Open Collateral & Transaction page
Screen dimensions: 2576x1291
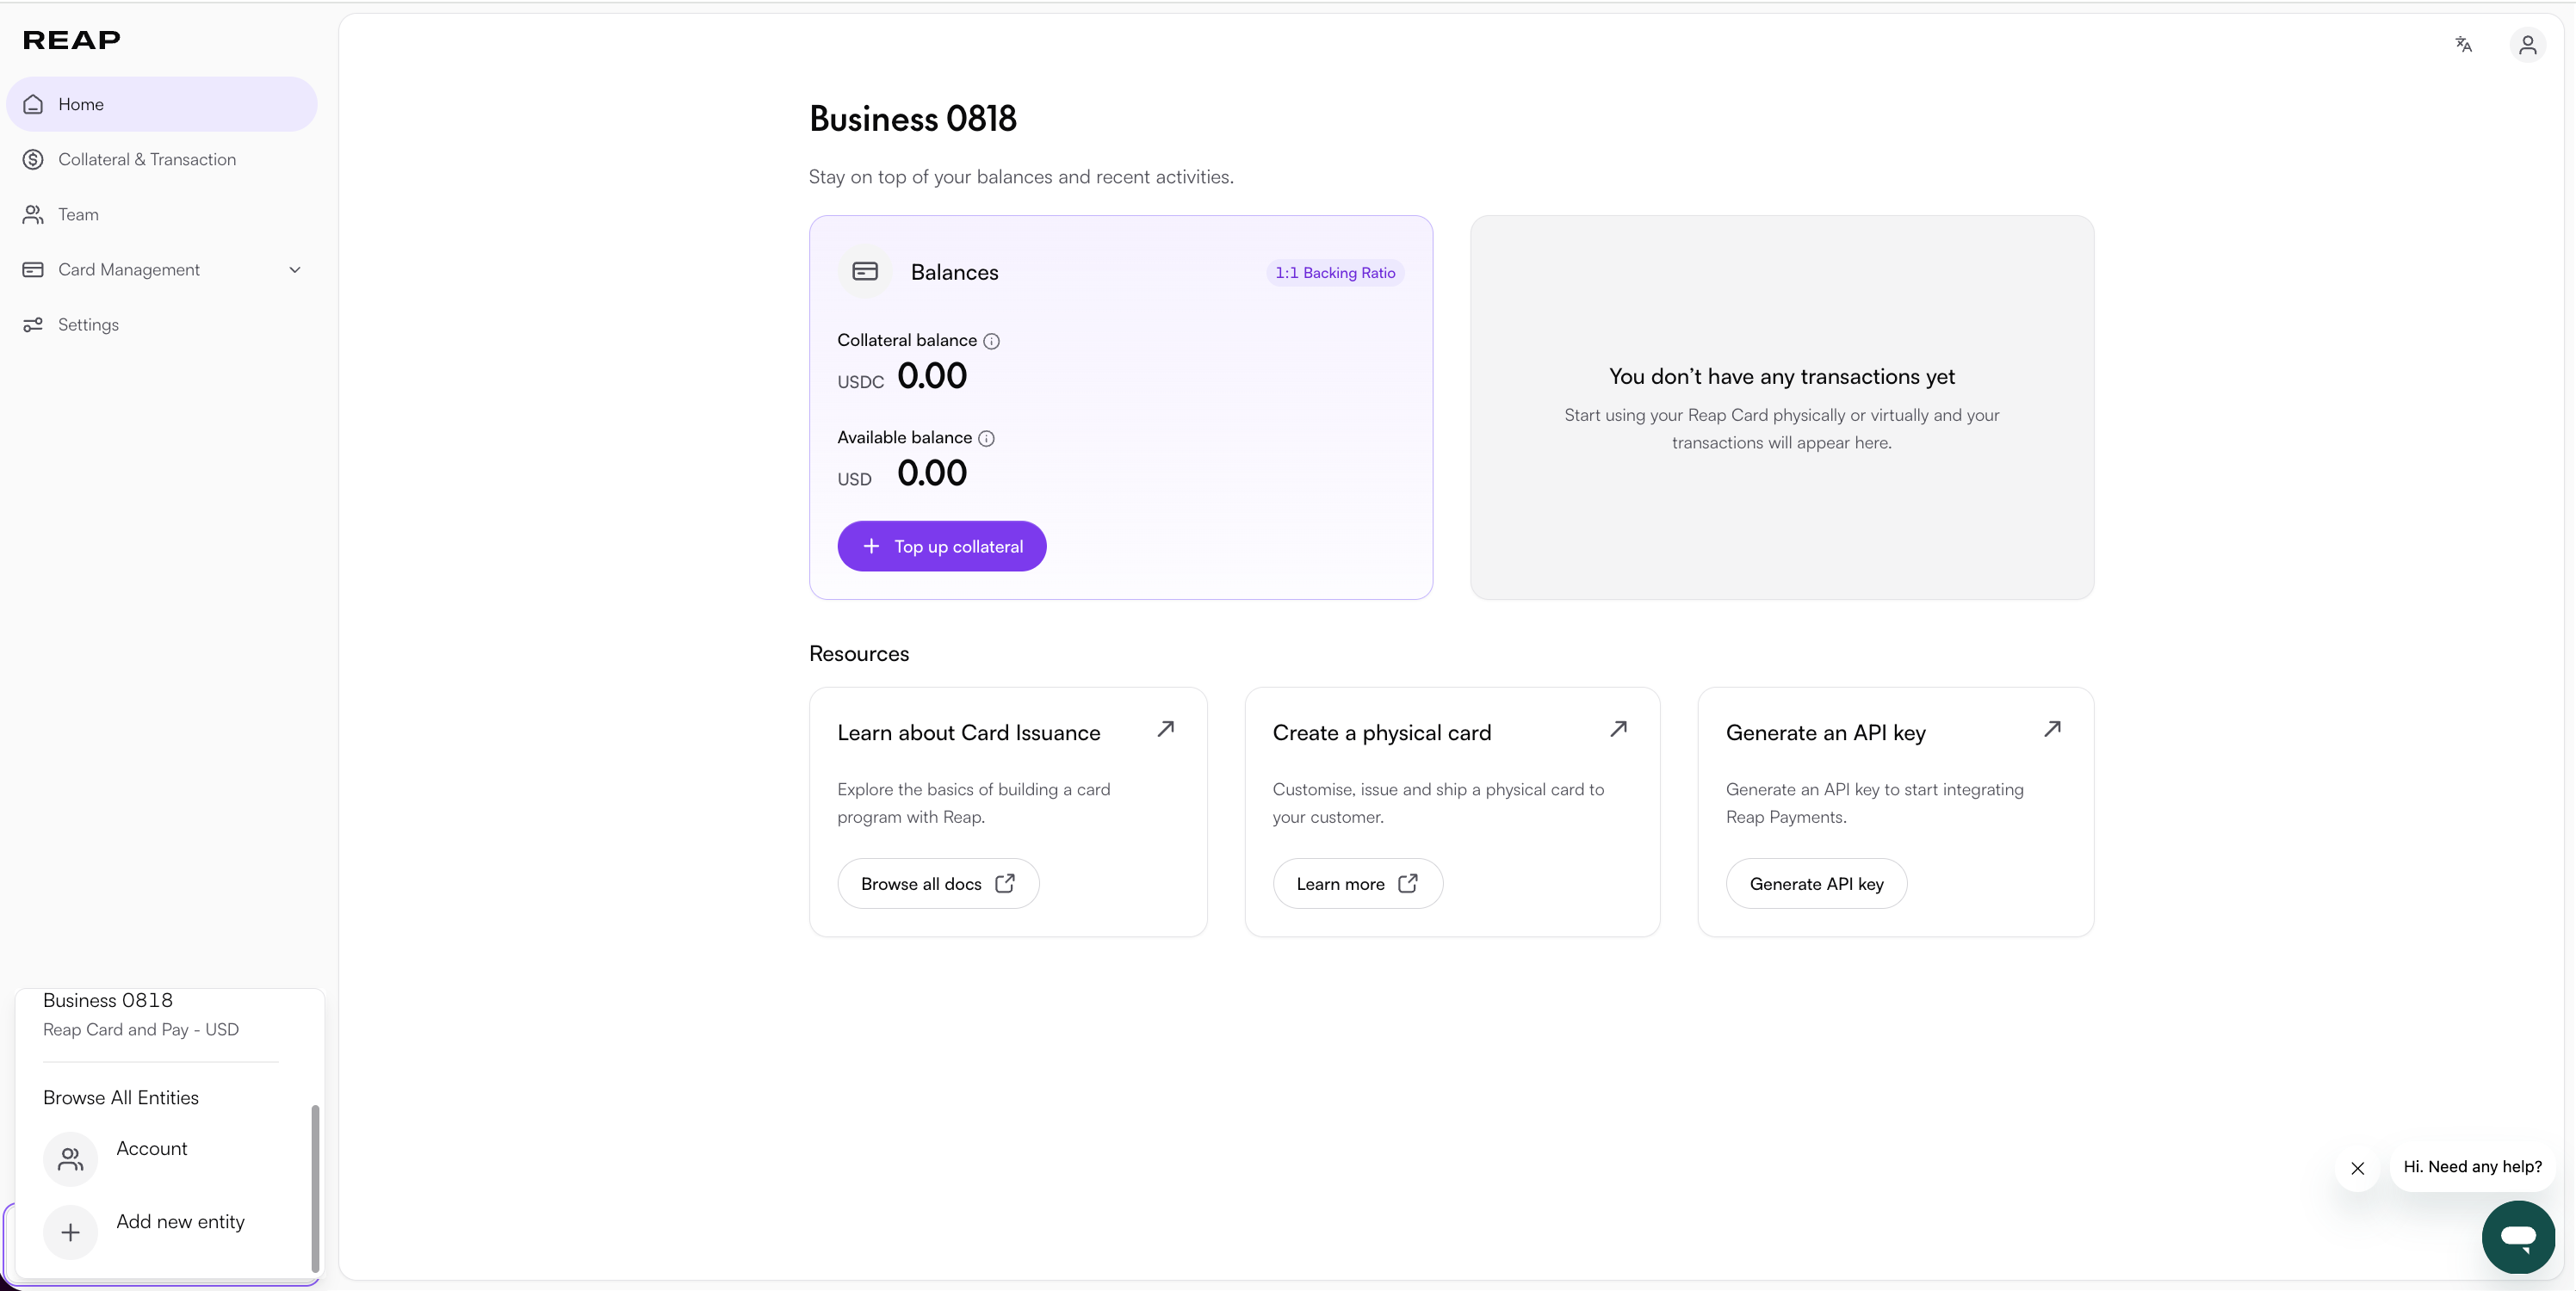click(x=162, y=159)
